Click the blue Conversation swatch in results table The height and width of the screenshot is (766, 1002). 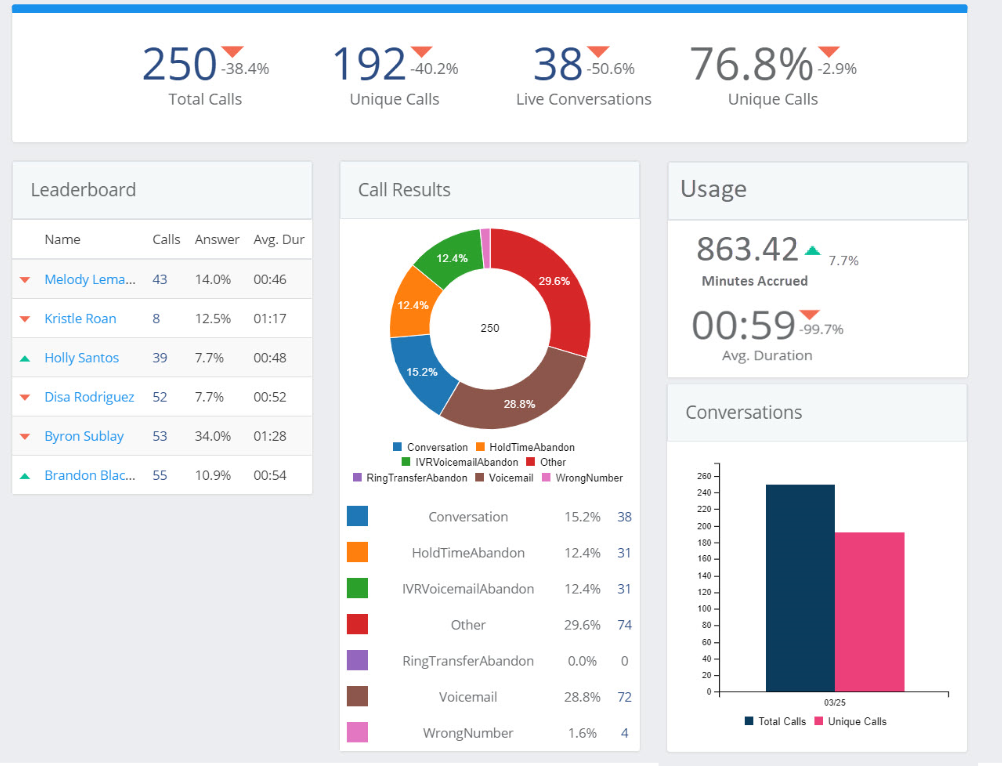tap(357, 516)
